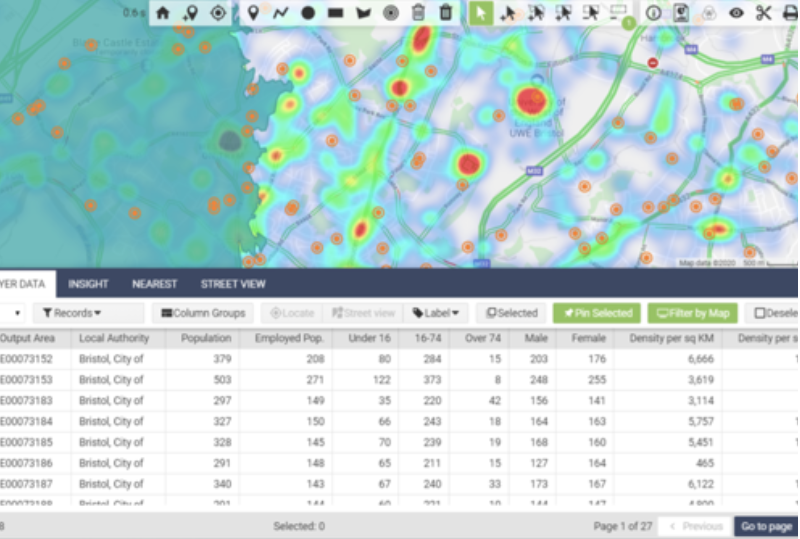The width and height of the screenshot is (800, 539).
Task: Click the Locate button
Action: tap(292, 313)
